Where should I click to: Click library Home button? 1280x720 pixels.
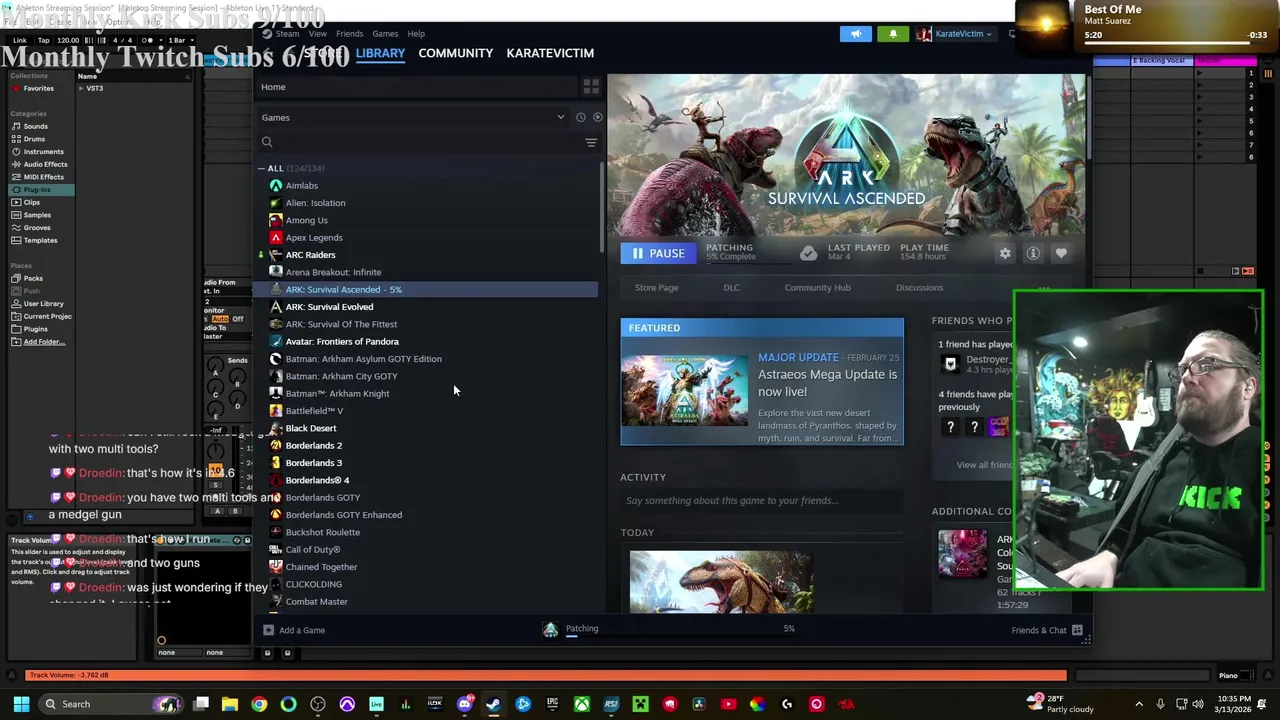273,87
